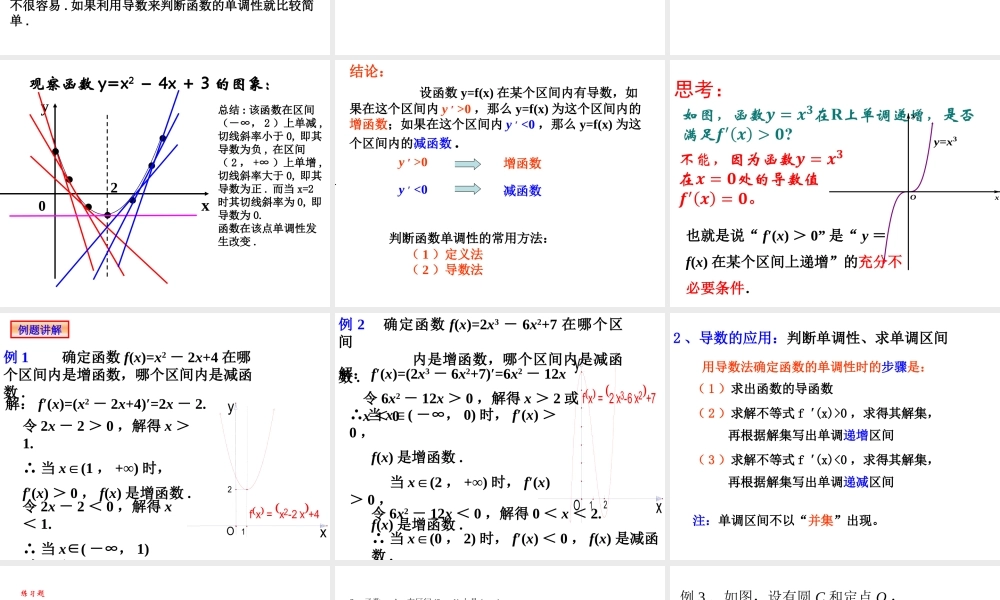Select the slide observing y=x² − 4x + 3 graph
Screen dimensions: 1000x600
(x=165, y=183)
